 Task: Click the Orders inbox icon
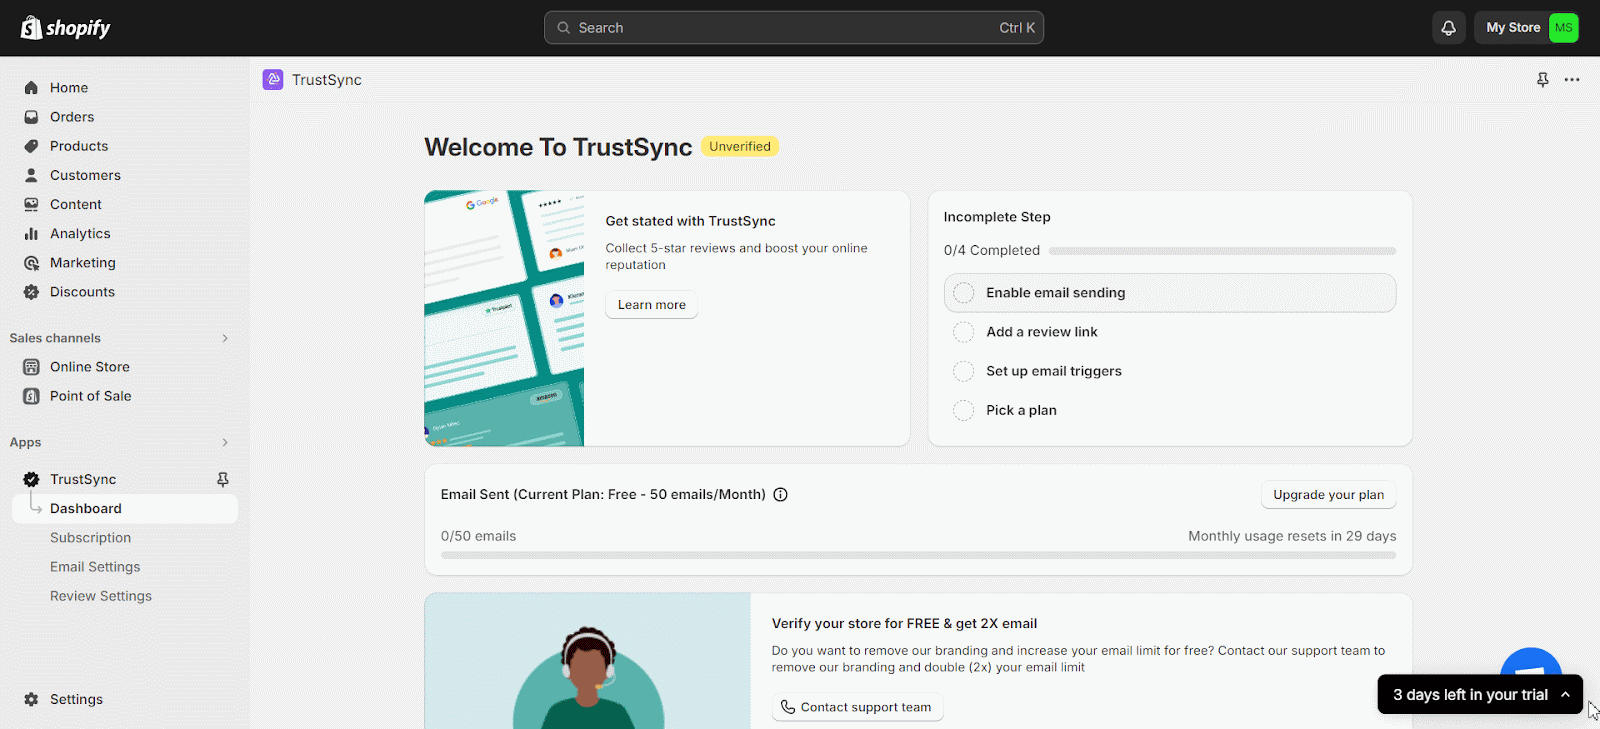(31, 117)
